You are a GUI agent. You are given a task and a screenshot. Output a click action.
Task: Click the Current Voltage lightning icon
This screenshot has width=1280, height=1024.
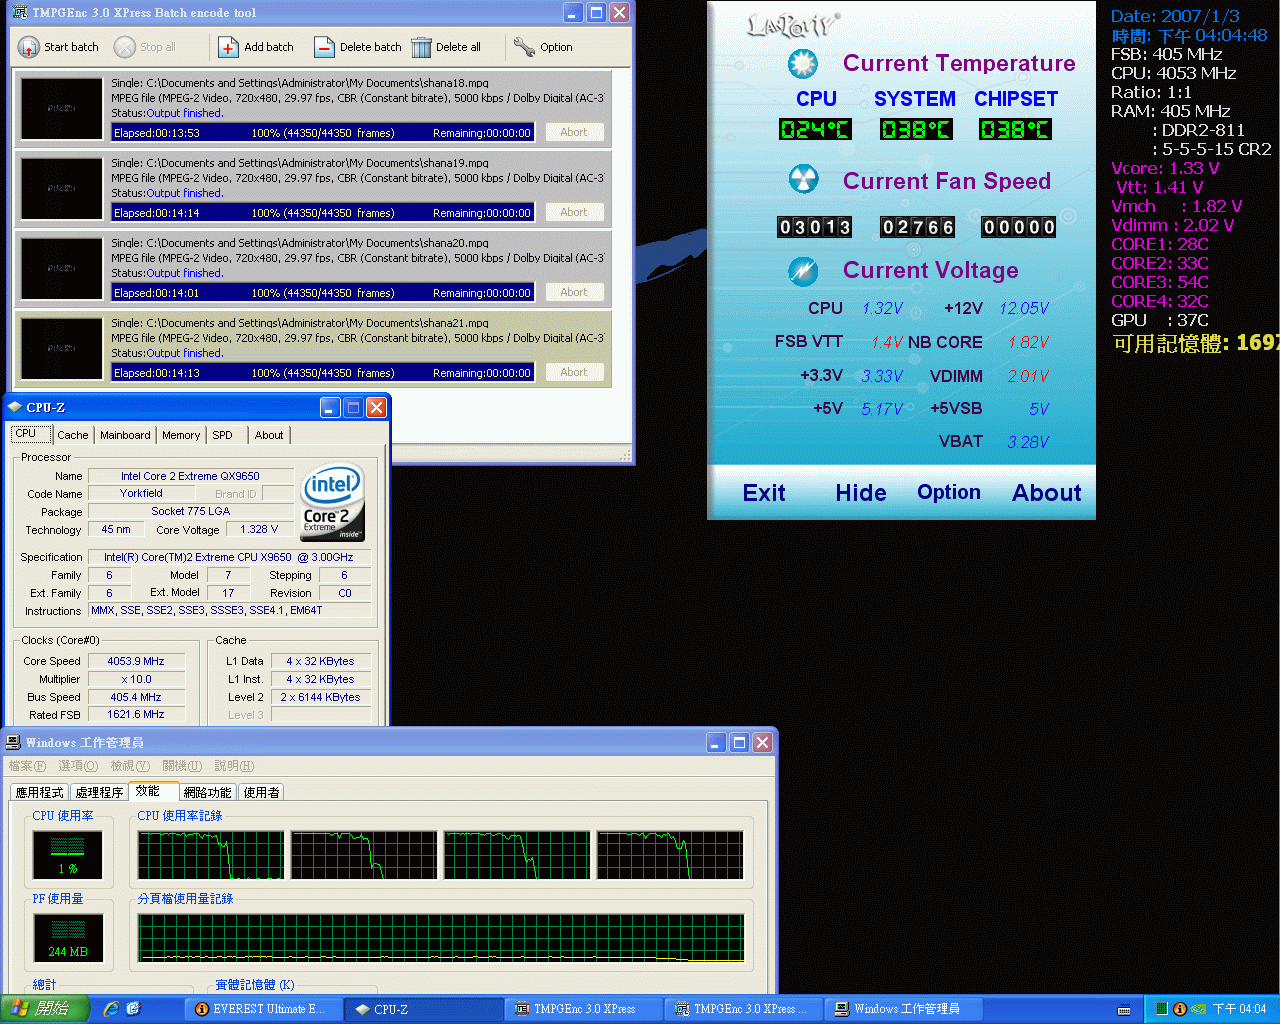pos(803,270)
